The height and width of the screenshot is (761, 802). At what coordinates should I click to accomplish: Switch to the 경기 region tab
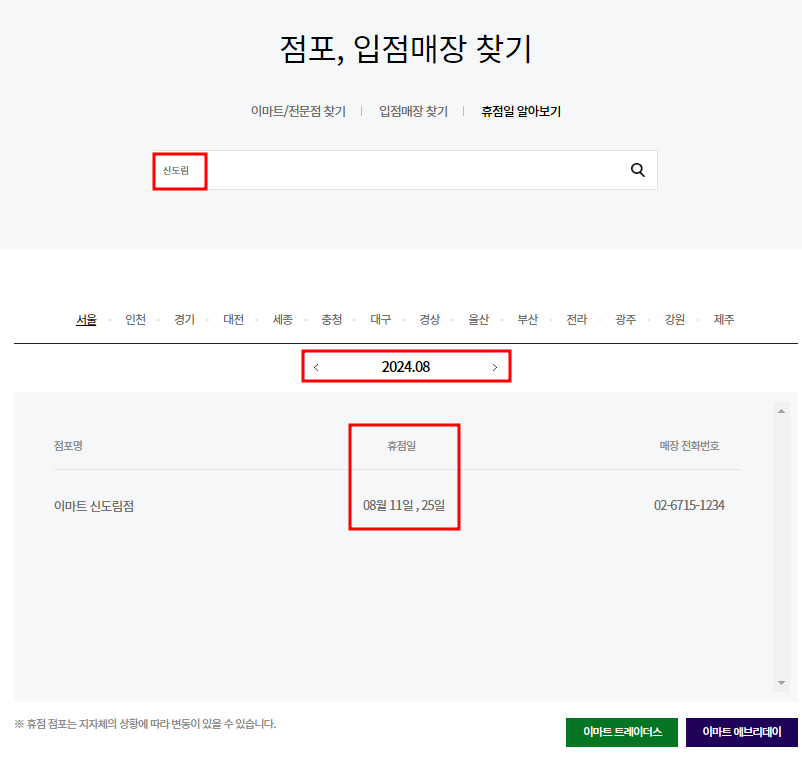(x=184, y=319)
